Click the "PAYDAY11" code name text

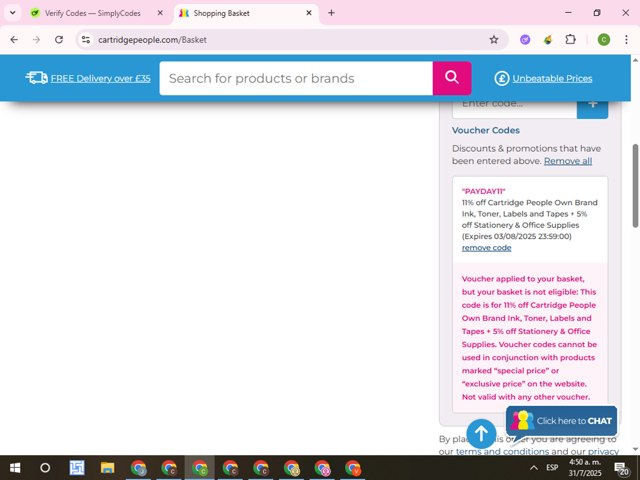pos(484,191)
